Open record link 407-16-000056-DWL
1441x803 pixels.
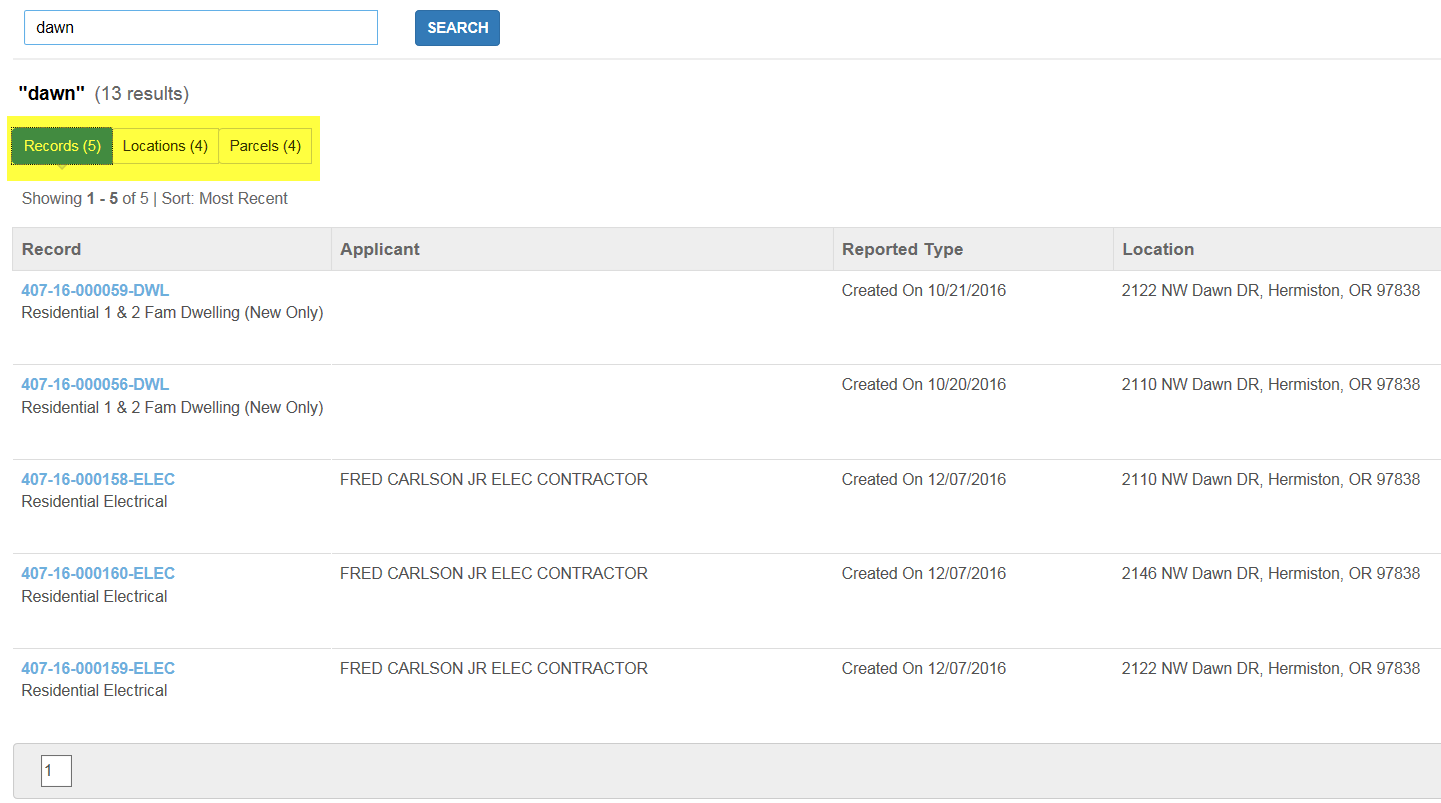95,384
